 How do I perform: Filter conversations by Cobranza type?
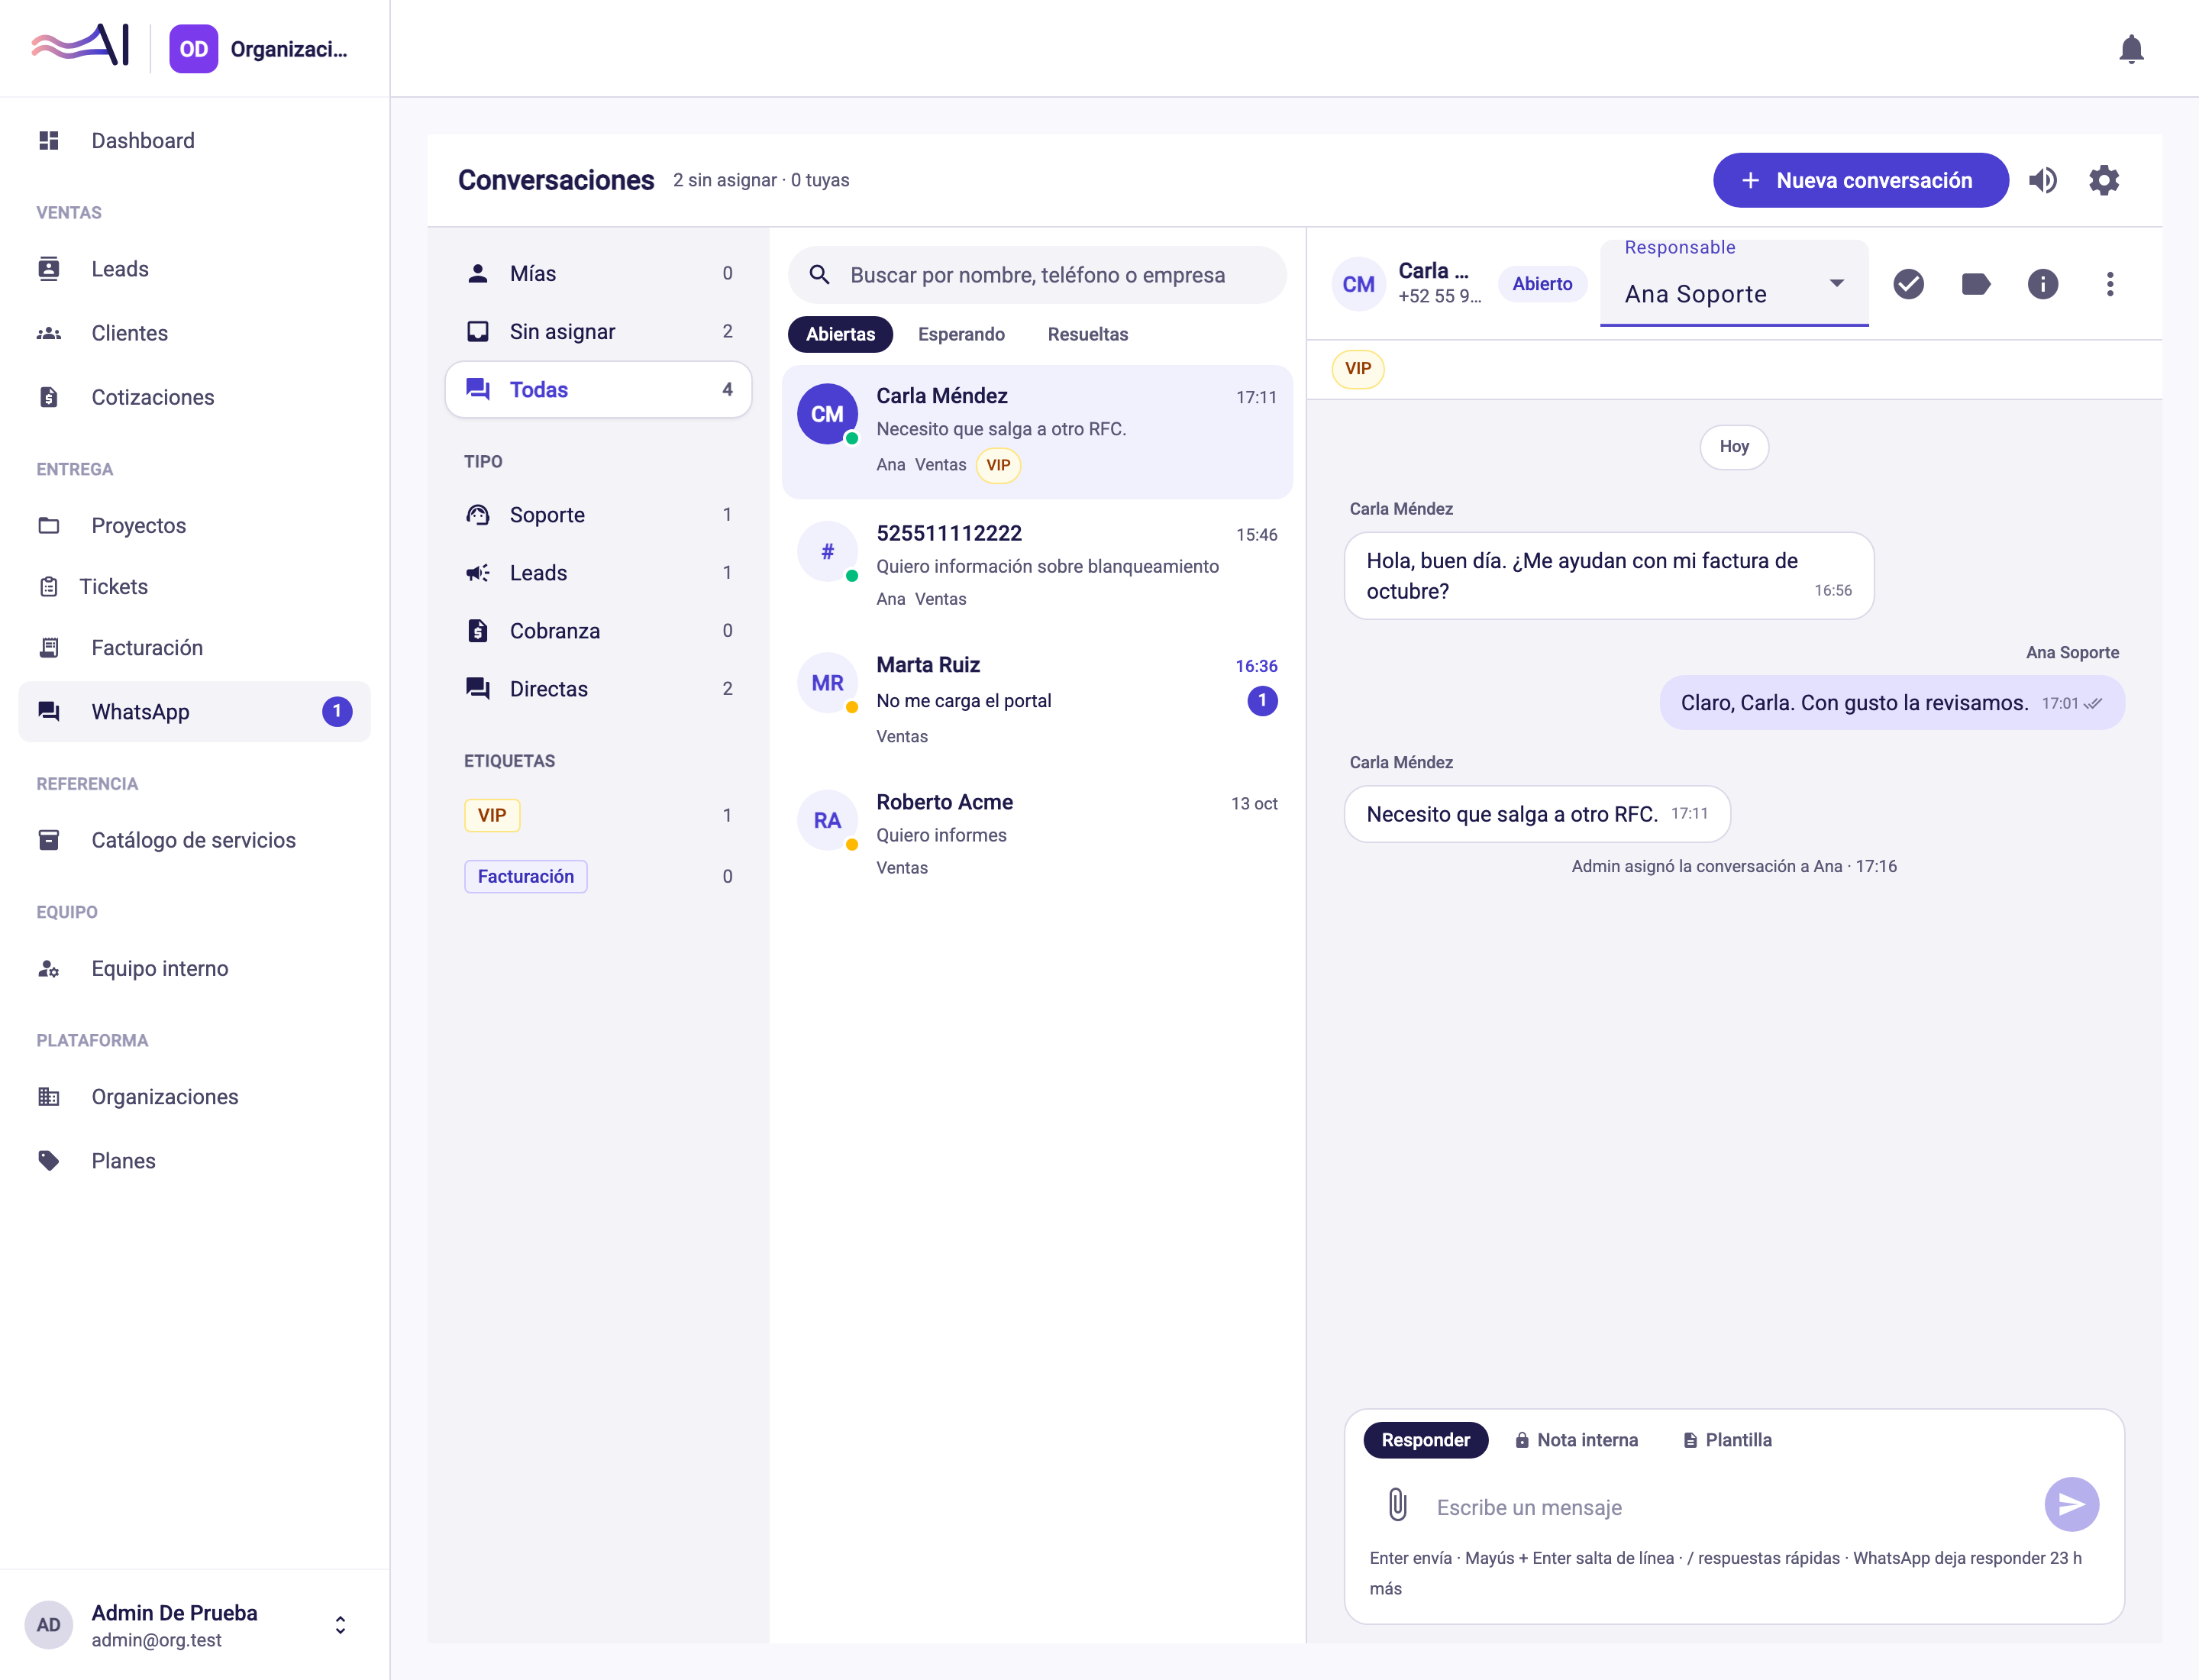click(599, 631)
